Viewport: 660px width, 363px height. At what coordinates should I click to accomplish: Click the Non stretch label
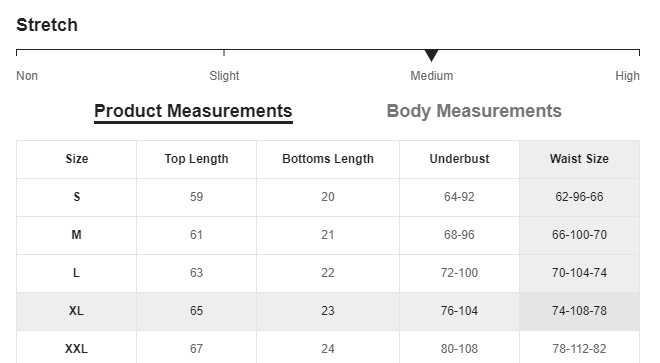(x=27, y=76)
